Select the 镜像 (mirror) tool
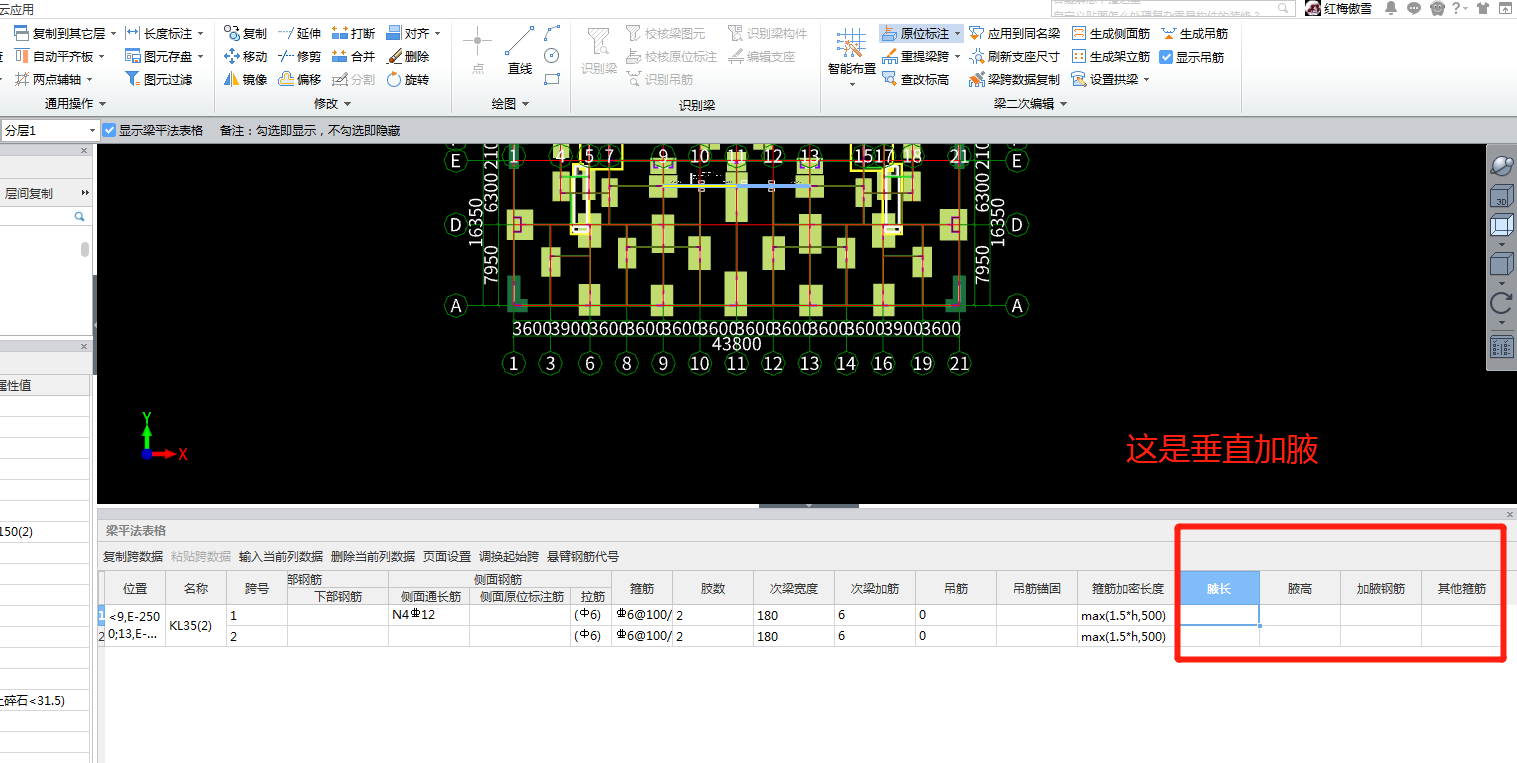This screenshot has height=763, width=1517. point(245,79)
